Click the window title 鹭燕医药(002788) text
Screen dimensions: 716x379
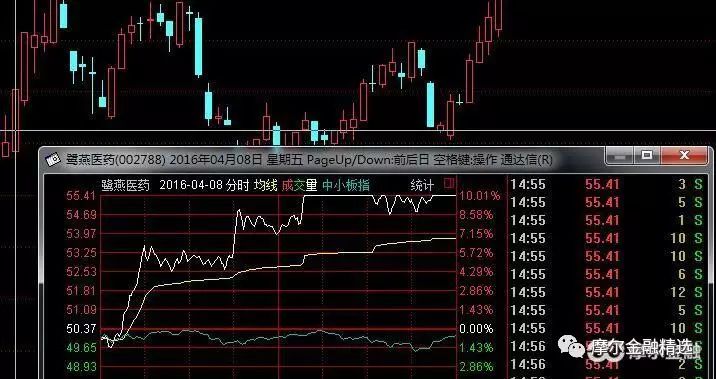[115, 160]
